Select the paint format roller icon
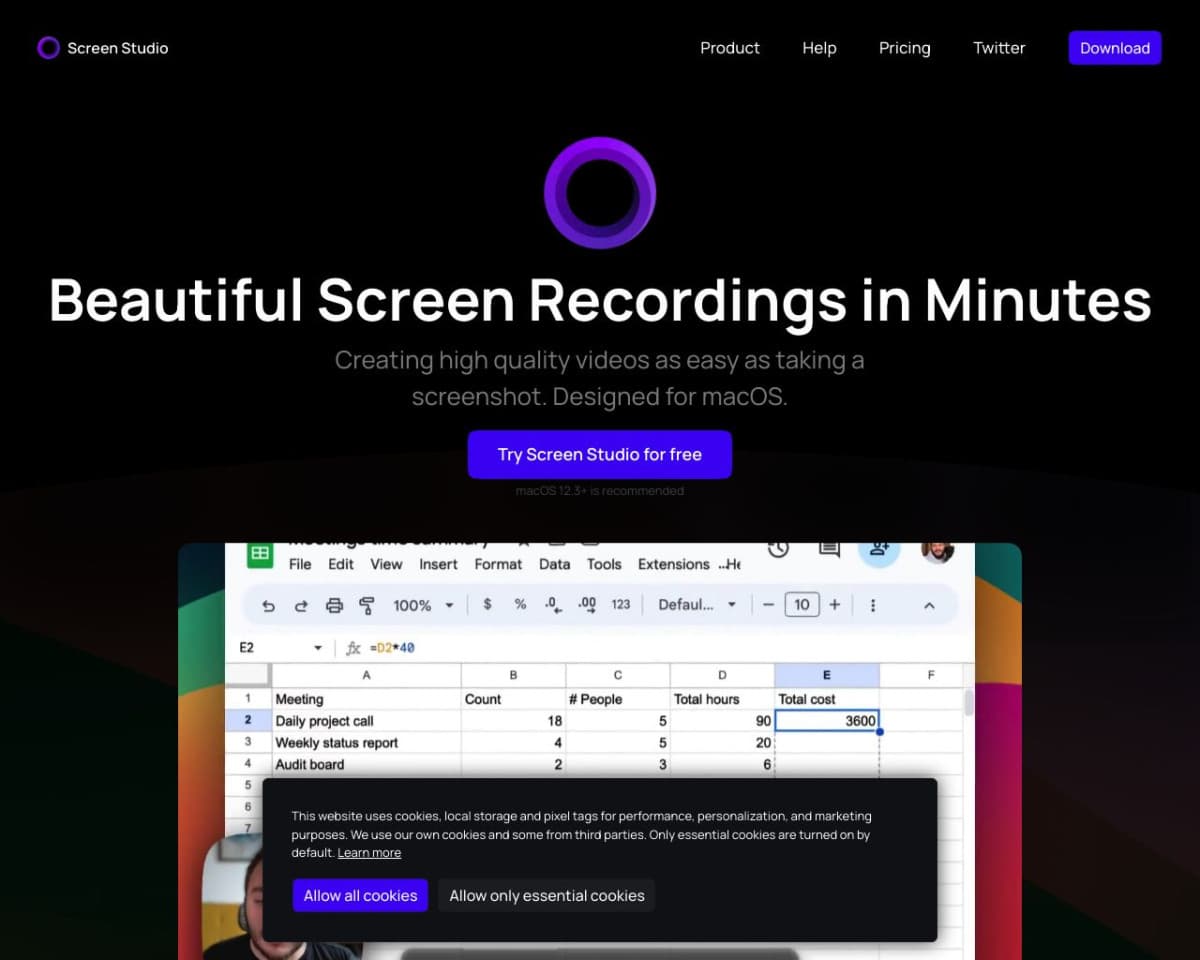 (x=367, y=605)
